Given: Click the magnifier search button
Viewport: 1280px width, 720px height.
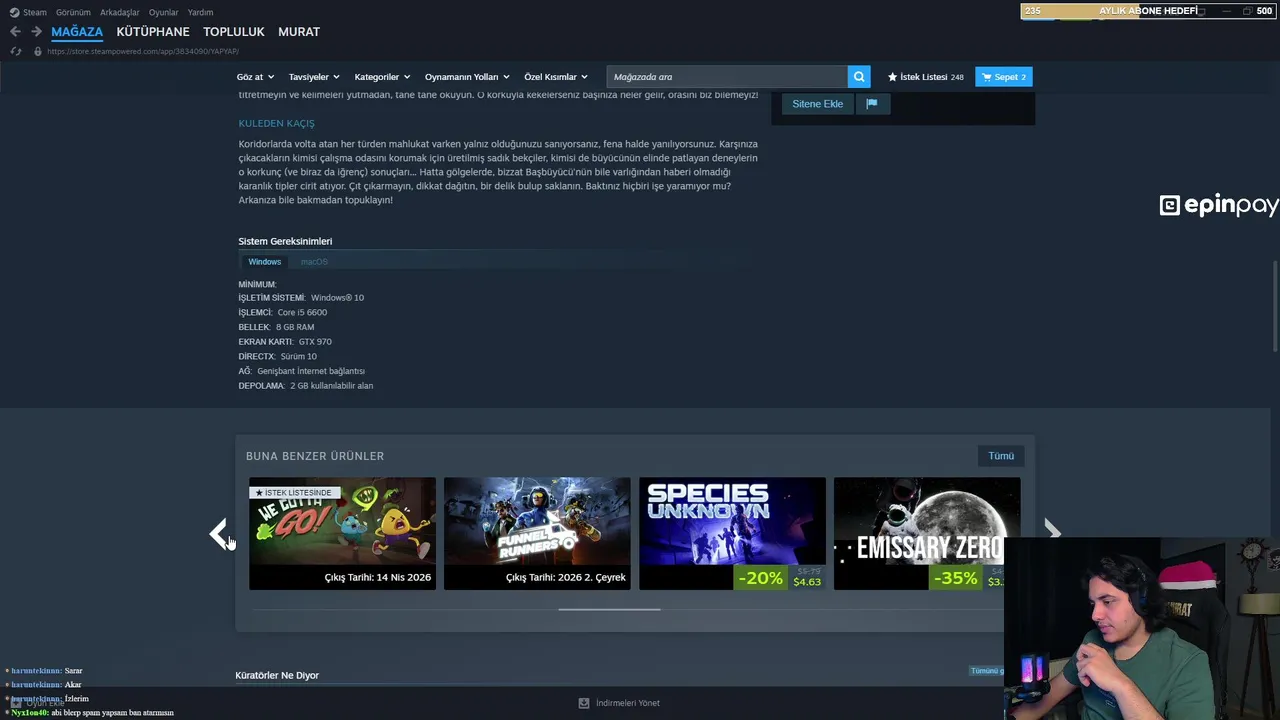Looking at the screenshot, I should point(858,77).
